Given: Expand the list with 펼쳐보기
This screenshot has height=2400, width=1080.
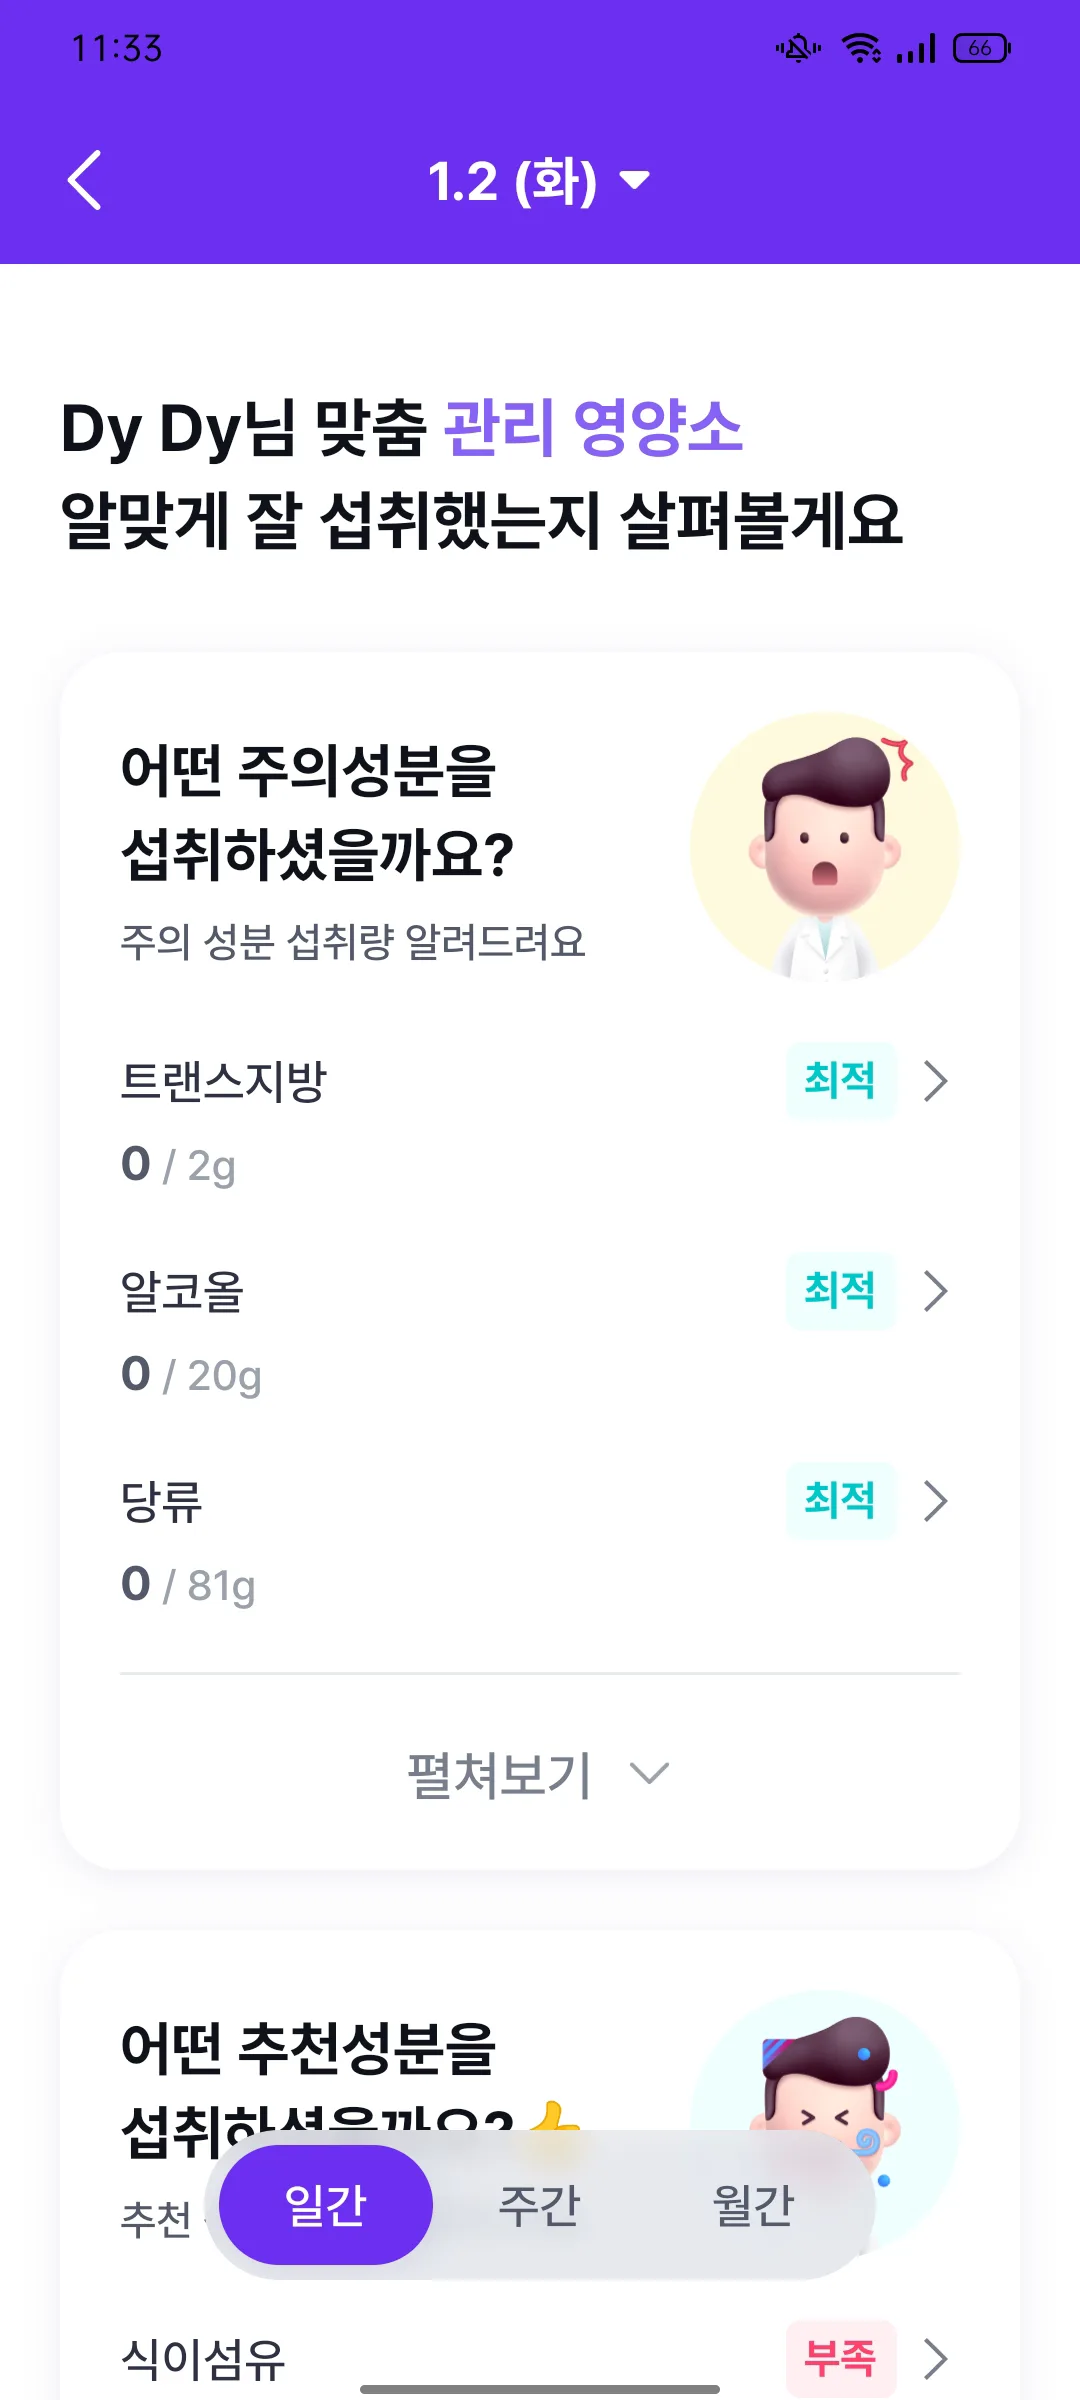Looking at the screenshot, I should pyautogui.click(x=539, y=1775).
